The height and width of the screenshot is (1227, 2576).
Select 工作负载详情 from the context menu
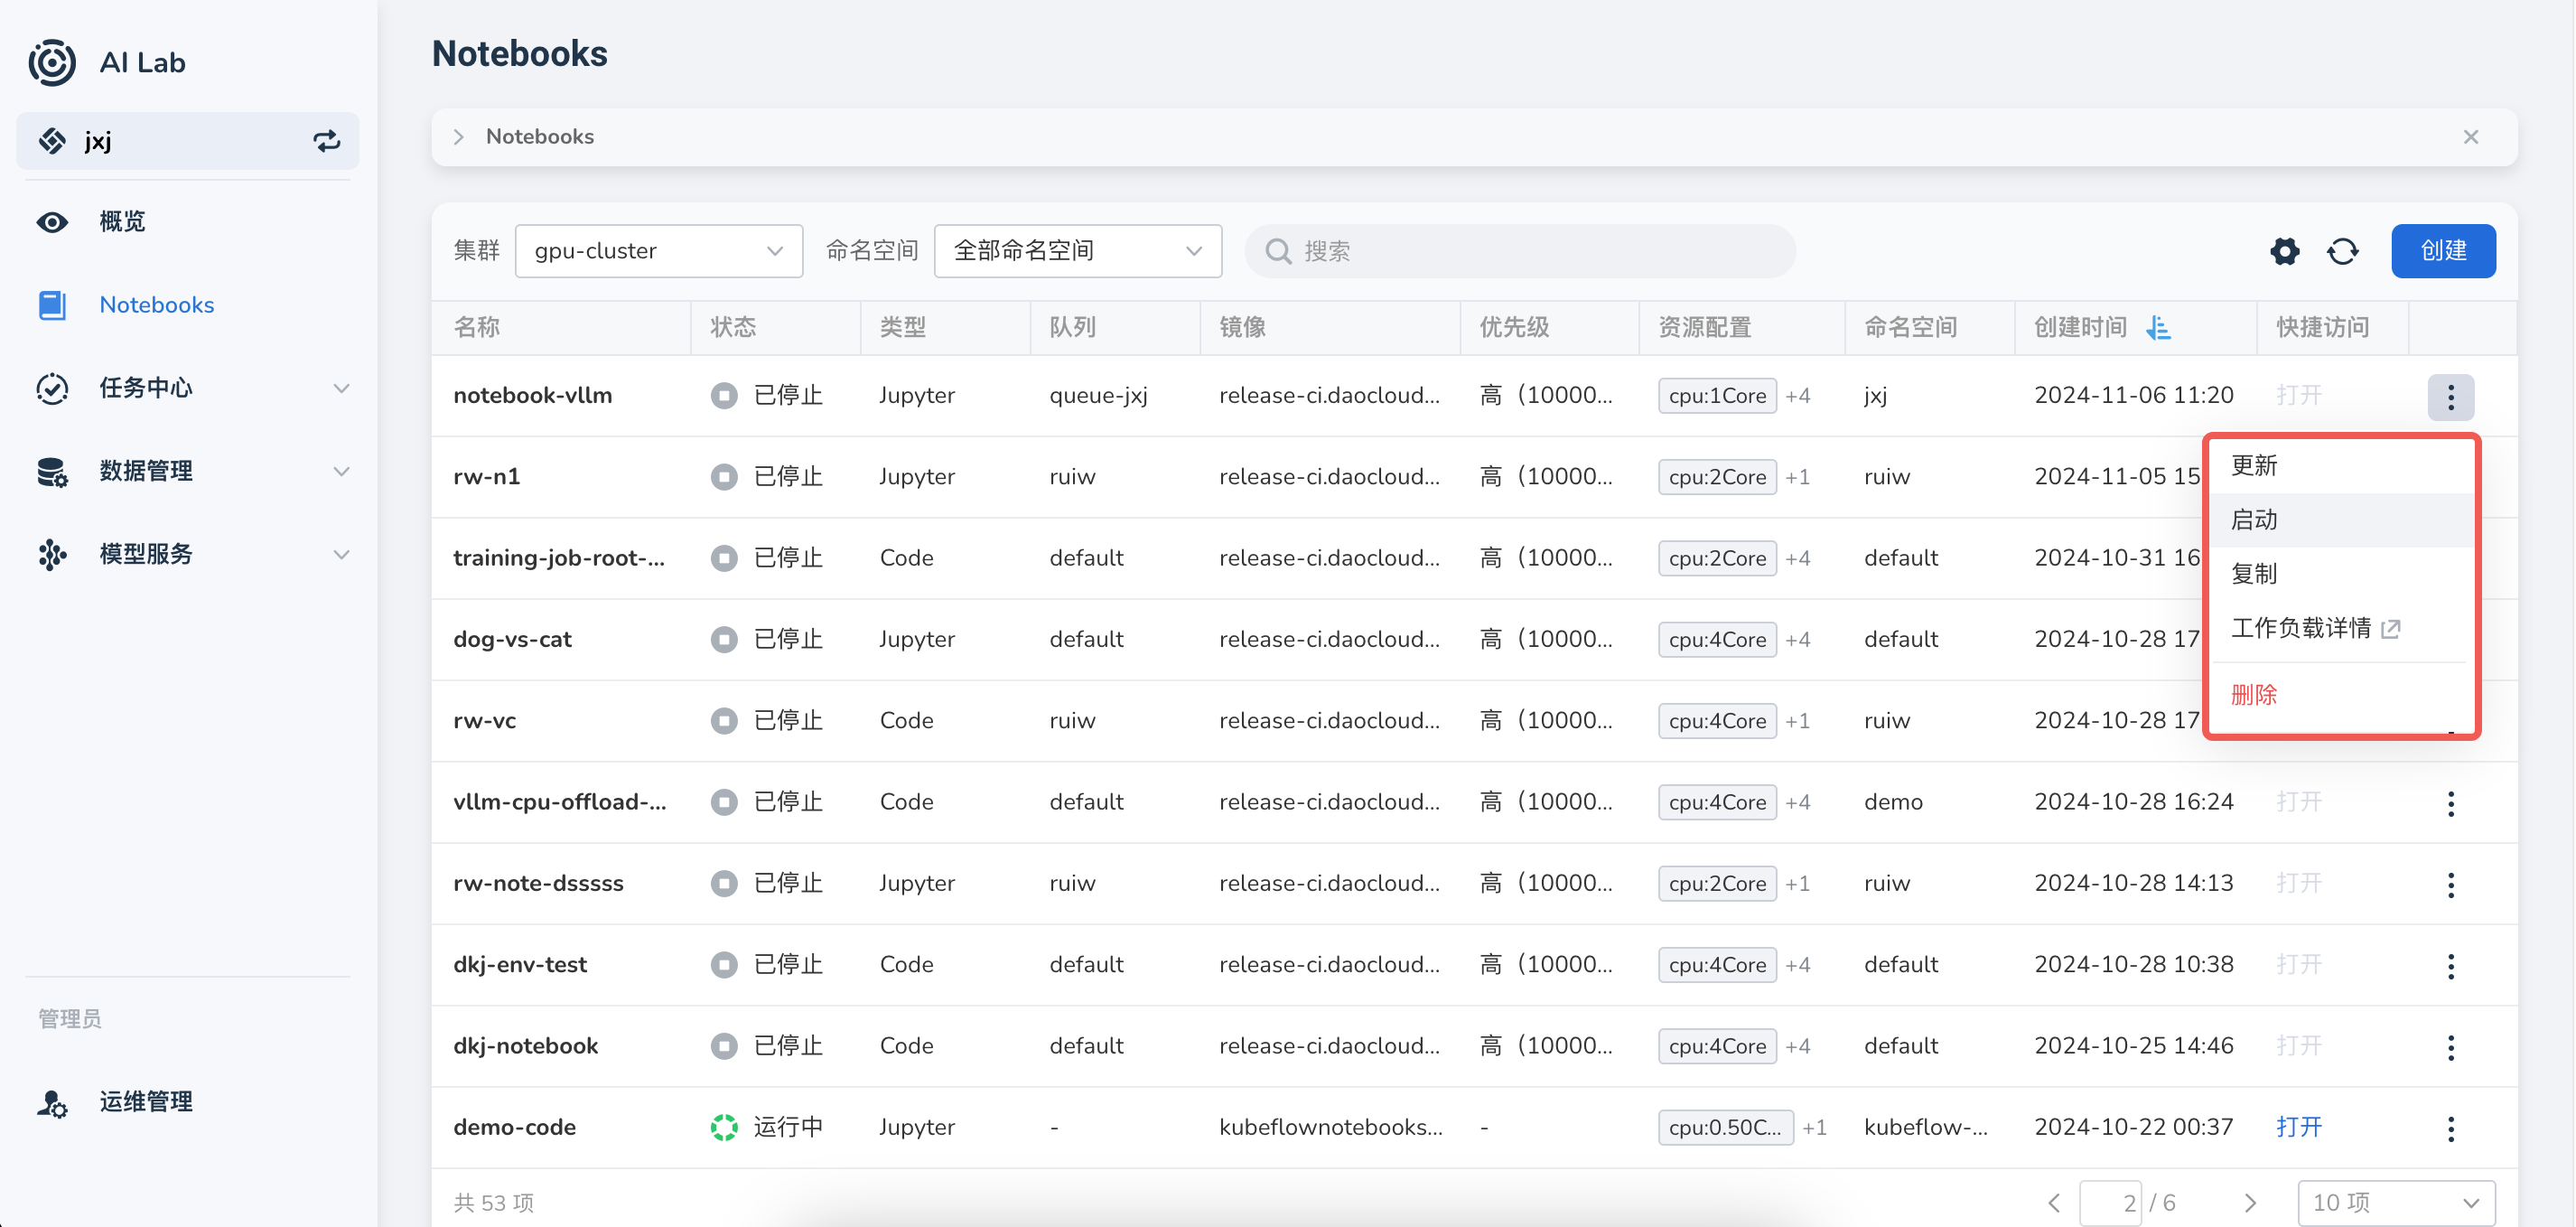pos(2341,629)
